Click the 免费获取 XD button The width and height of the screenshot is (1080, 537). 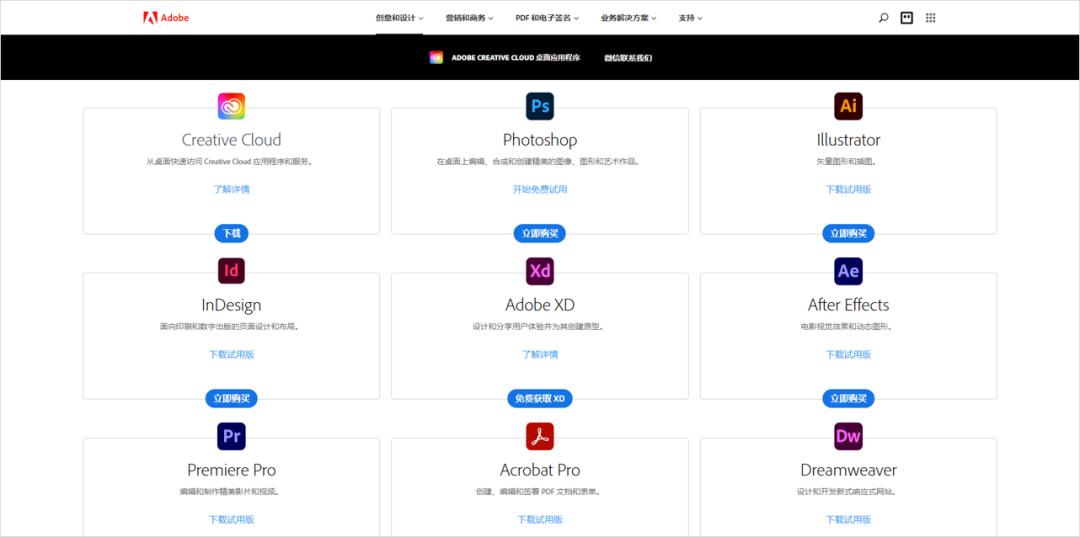[x=540, y=399]
